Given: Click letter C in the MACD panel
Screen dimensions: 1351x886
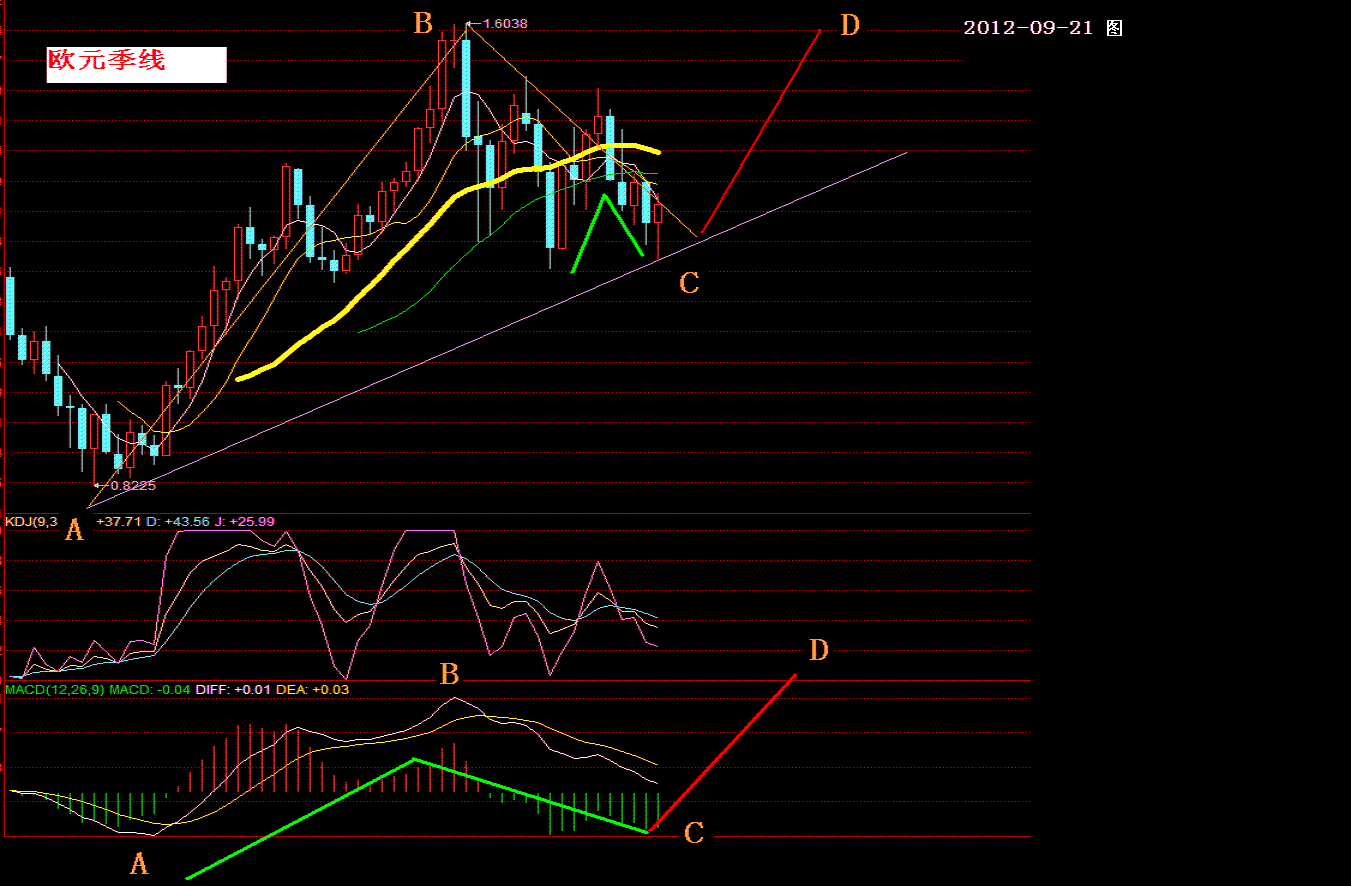Looking at the screenshot, I should click(x=694, y=832).
